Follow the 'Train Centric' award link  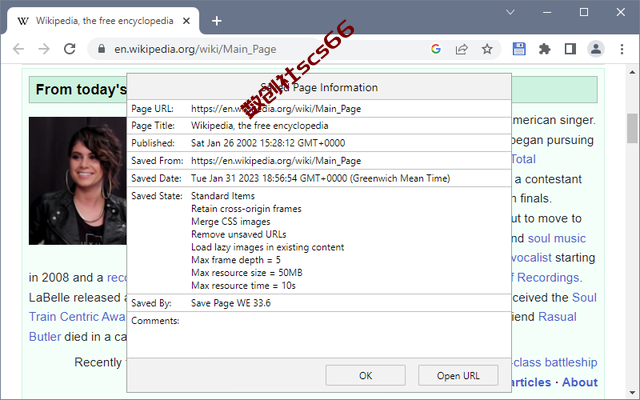(77, 317)
